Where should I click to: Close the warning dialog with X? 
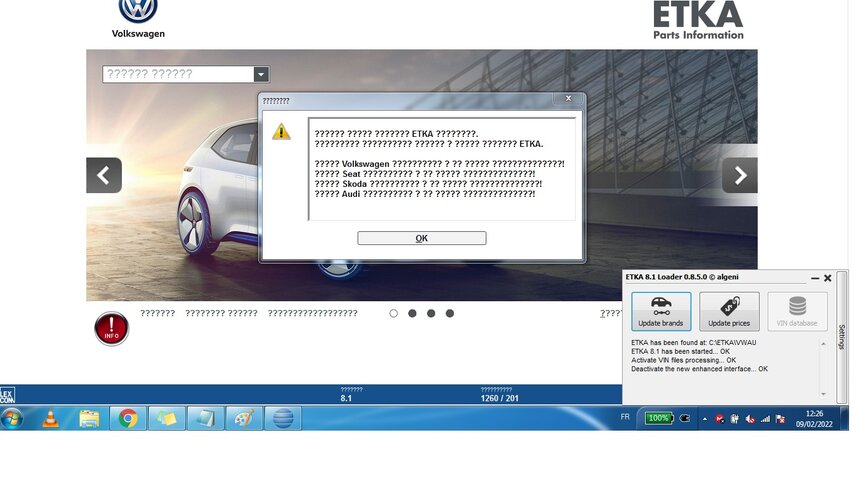[569, 98]
